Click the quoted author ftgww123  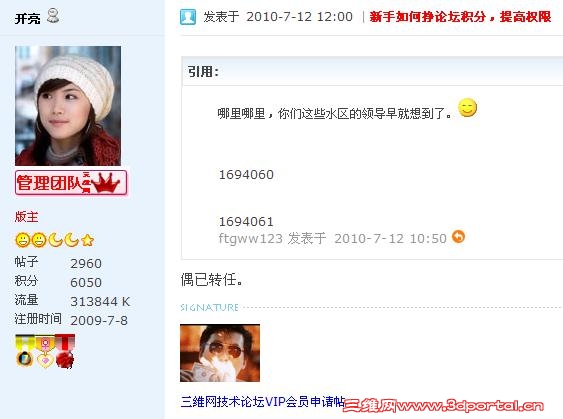coord(251,238)
